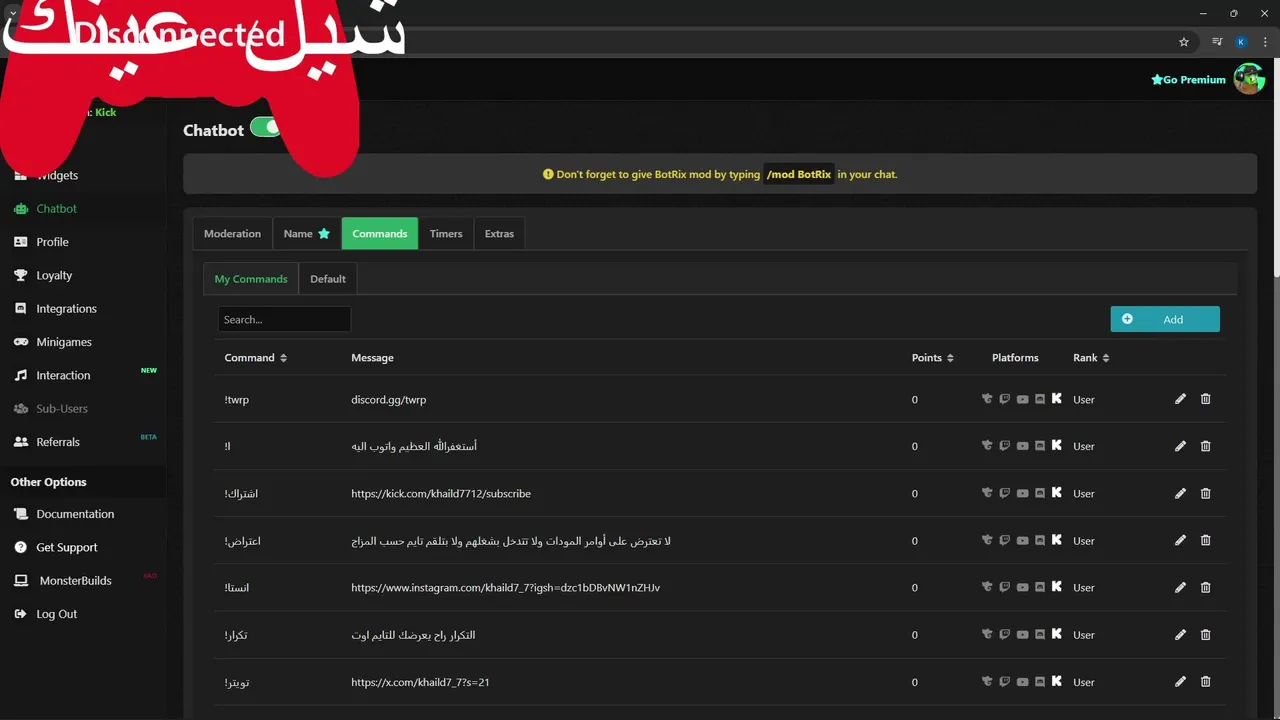The height and width of the screenshot is (720, 1280).
Task: Click the gamepad icon beside Minigames
Action: (x=20, y=342)
